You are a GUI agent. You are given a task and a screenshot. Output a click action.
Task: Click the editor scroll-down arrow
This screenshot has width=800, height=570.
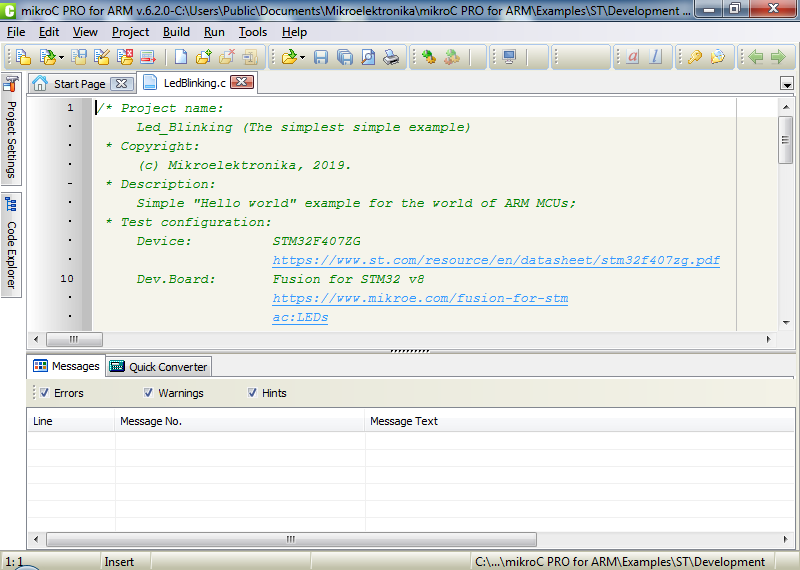(x=786, y=323)
